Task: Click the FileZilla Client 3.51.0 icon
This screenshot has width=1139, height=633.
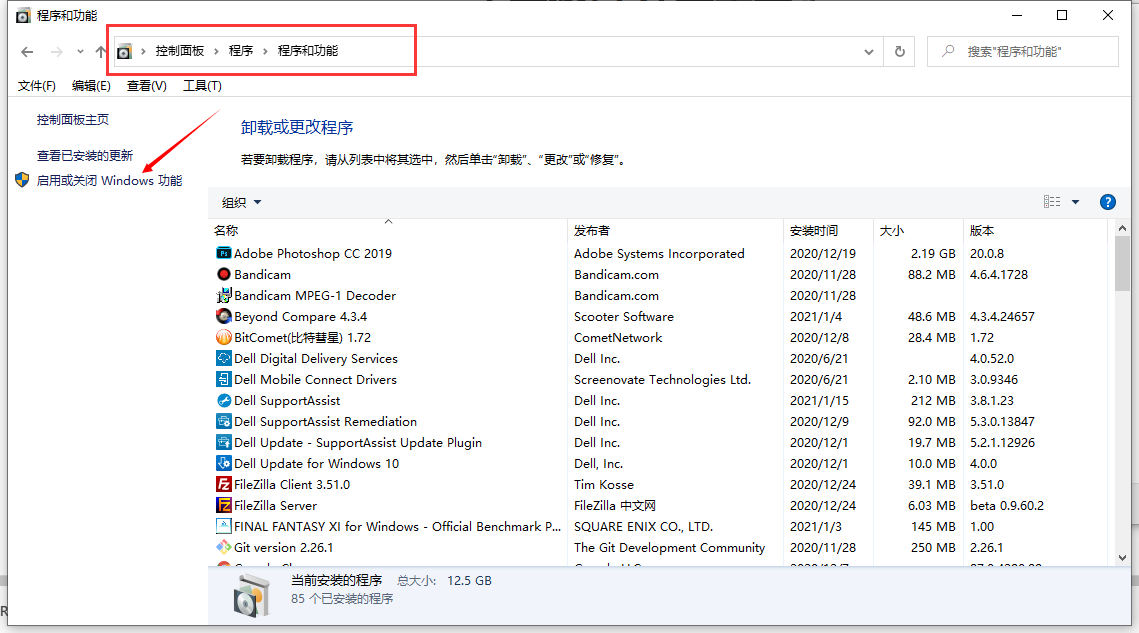Action: (224, 484)
